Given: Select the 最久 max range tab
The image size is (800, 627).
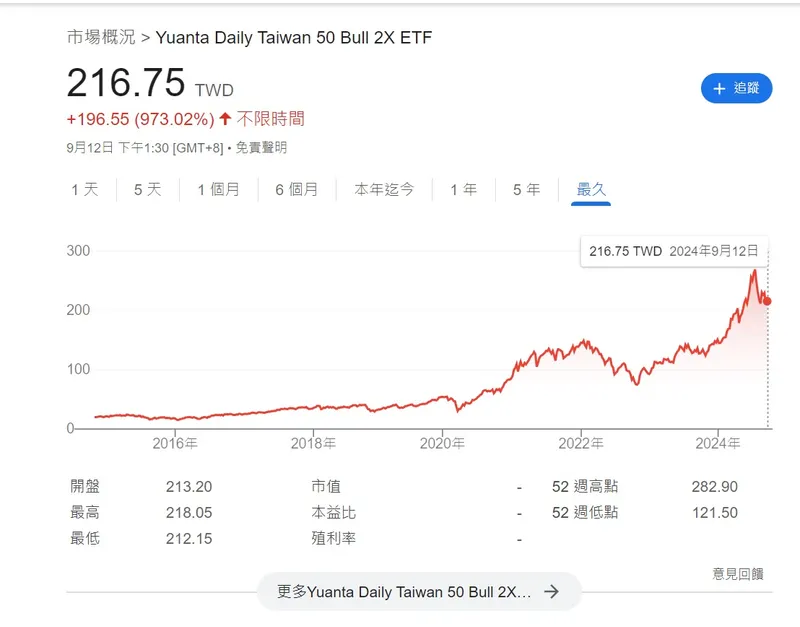Looking at the screenshot, I should point(591,189).
